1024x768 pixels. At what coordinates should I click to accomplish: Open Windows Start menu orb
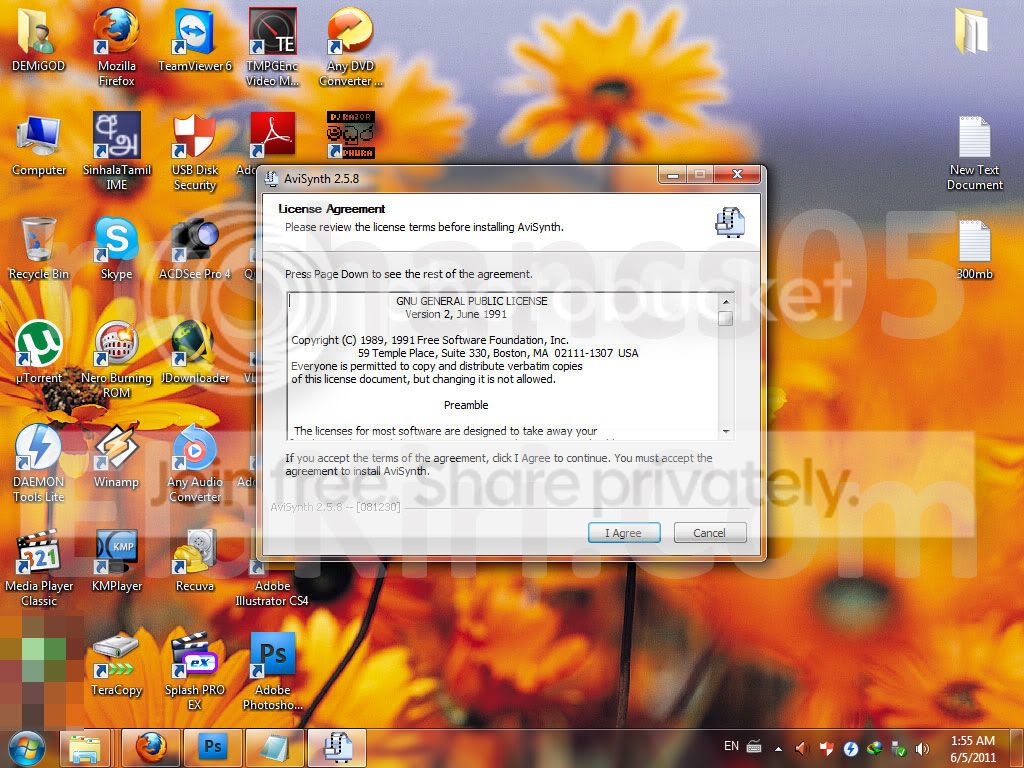coord(26,748)
